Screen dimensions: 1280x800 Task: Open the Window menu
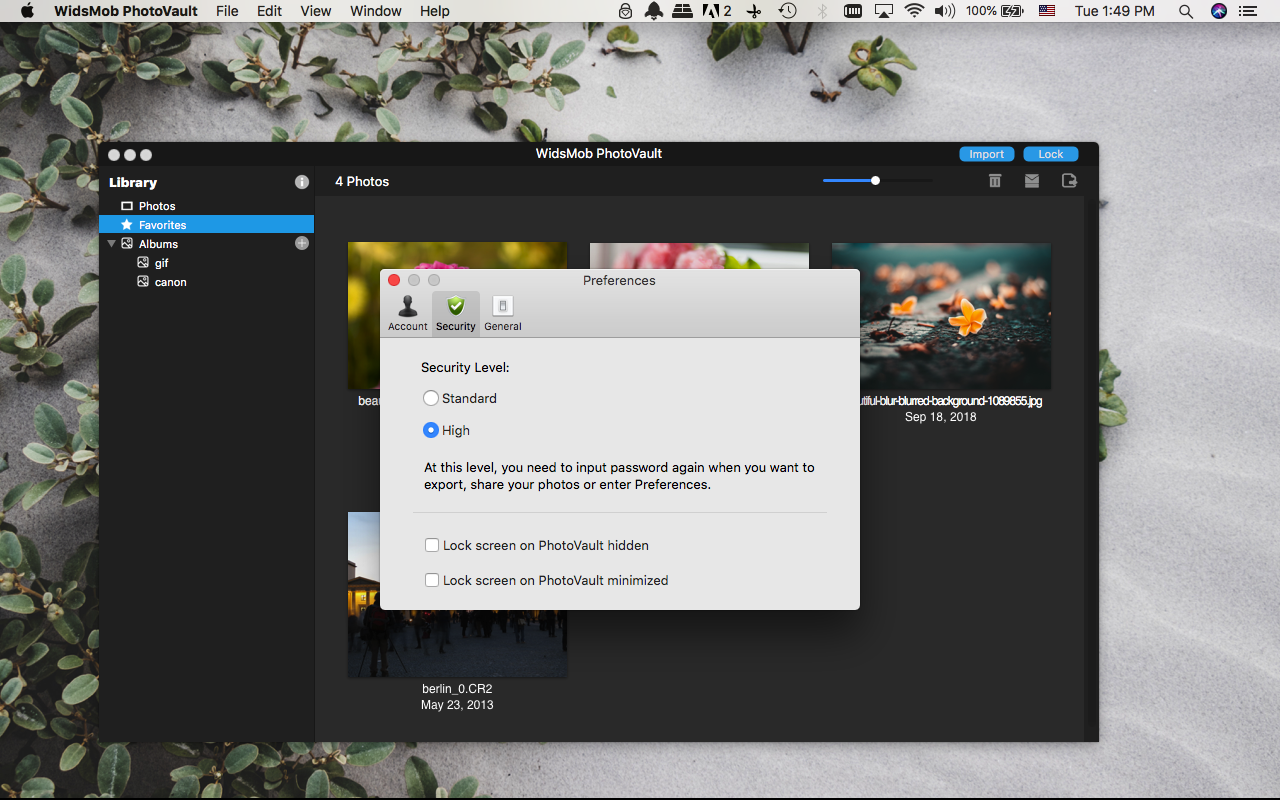tap(376, 11)
